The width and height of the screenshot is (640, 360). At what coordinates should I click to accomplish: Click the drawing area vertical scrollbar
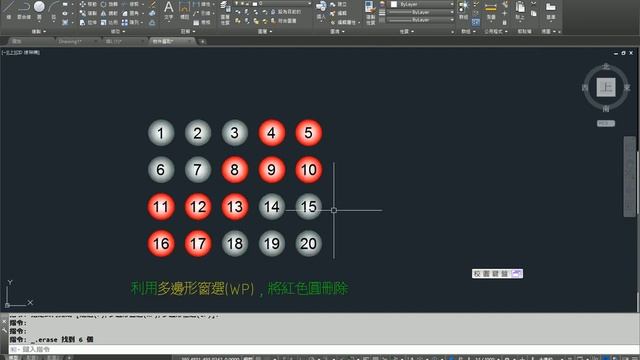point(629,176)
